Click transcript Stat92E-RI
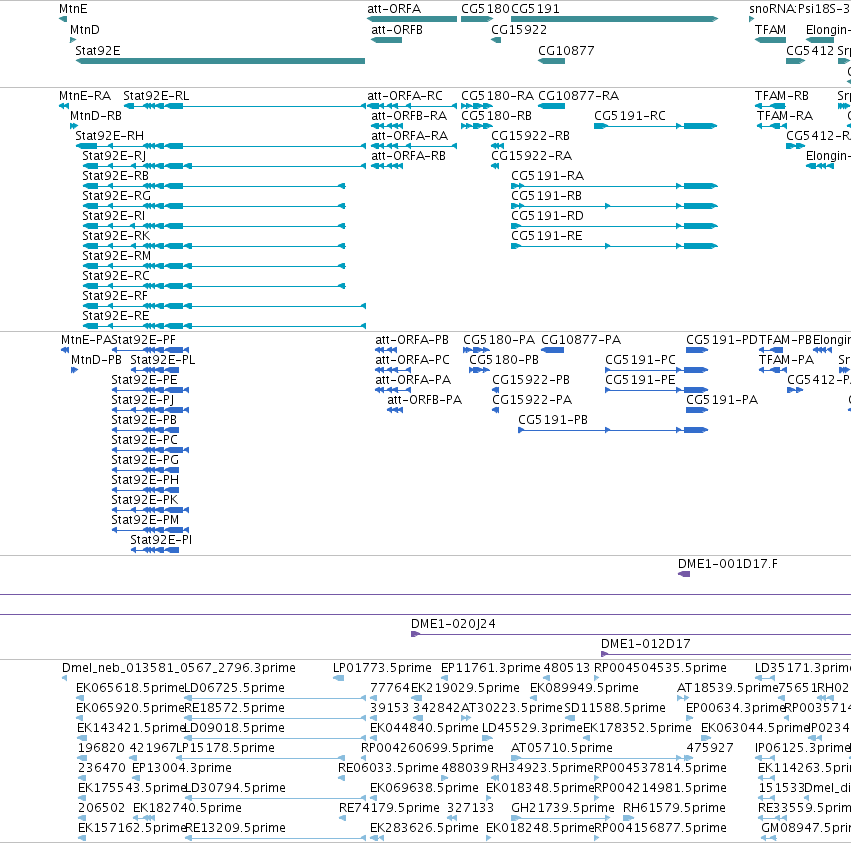 (x=214, y=226)
